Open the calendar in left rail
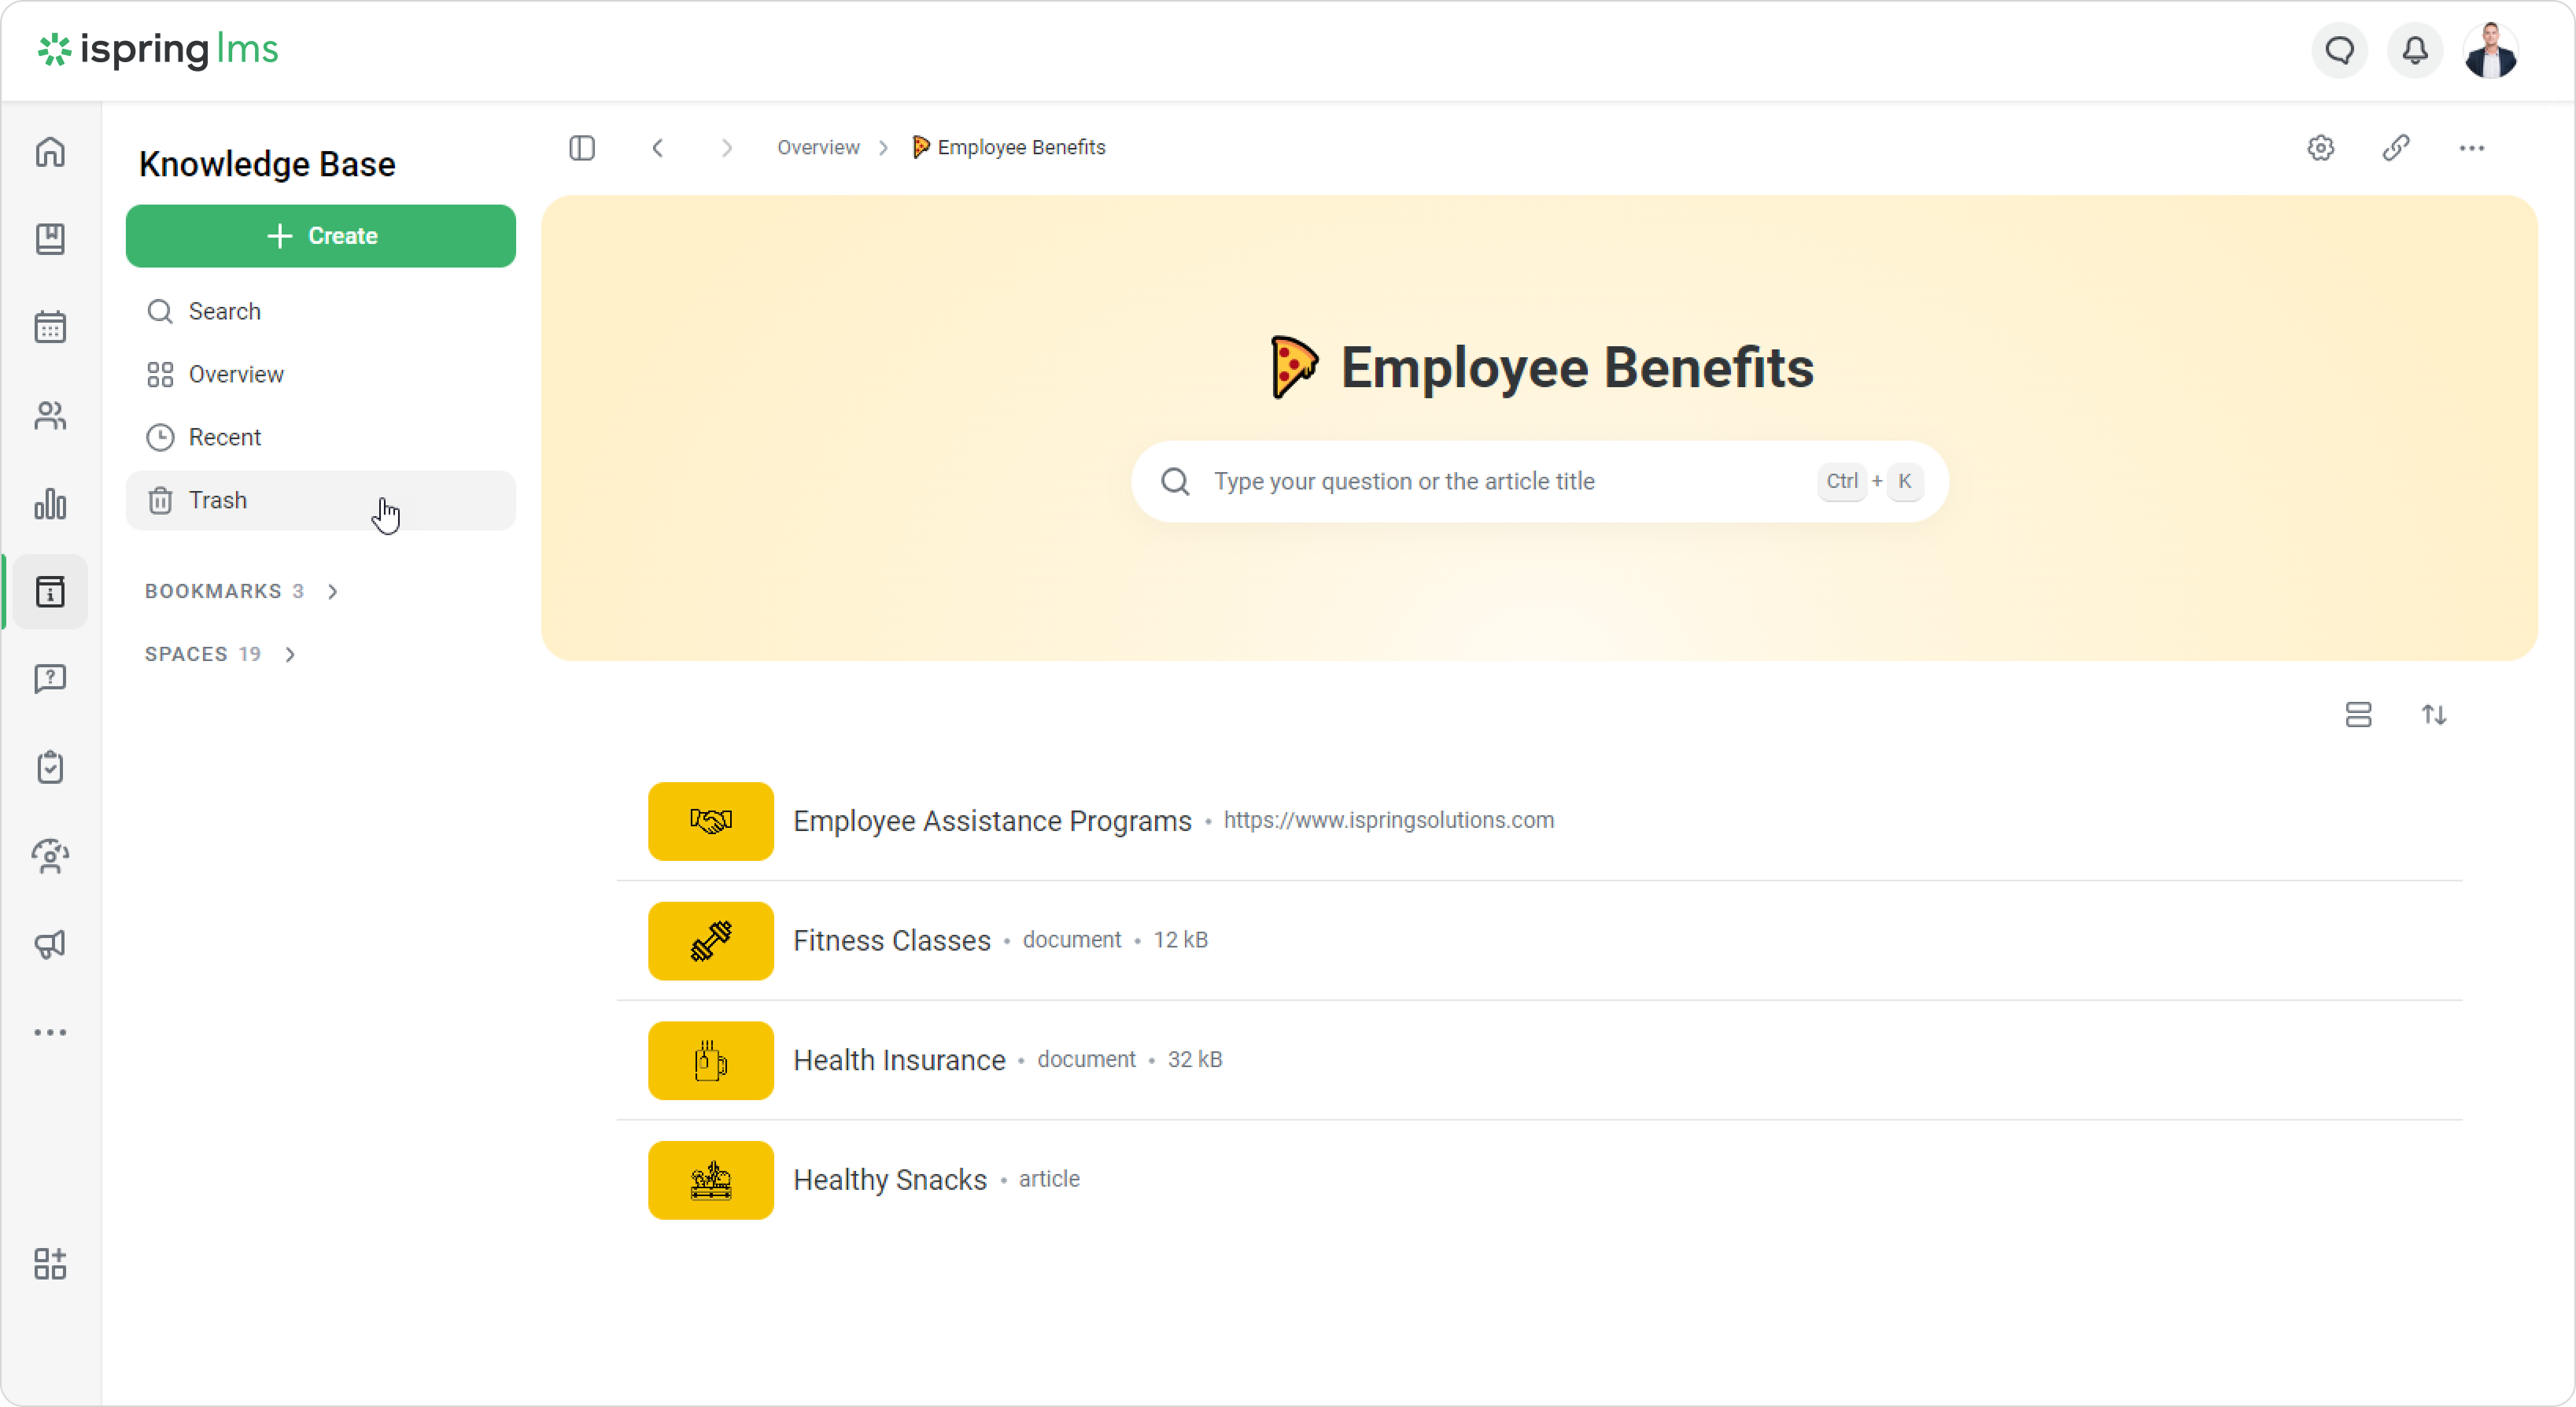The height and width of the screenshot is (1407, 2576). (50, 327)
